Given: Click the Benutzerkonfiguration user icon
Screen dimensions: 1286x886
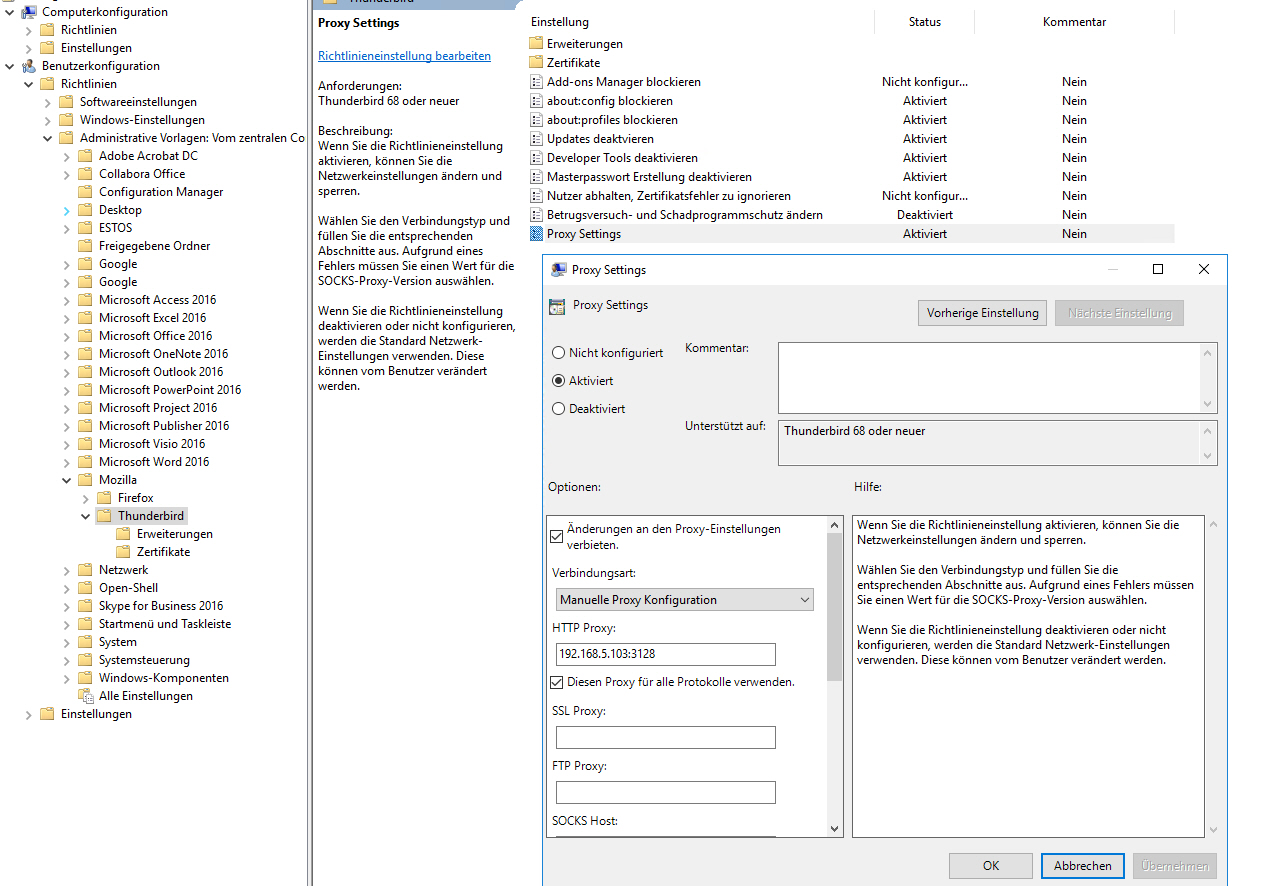Looking at the screenshot, I should pyautogui.click(x=29, y=66).
